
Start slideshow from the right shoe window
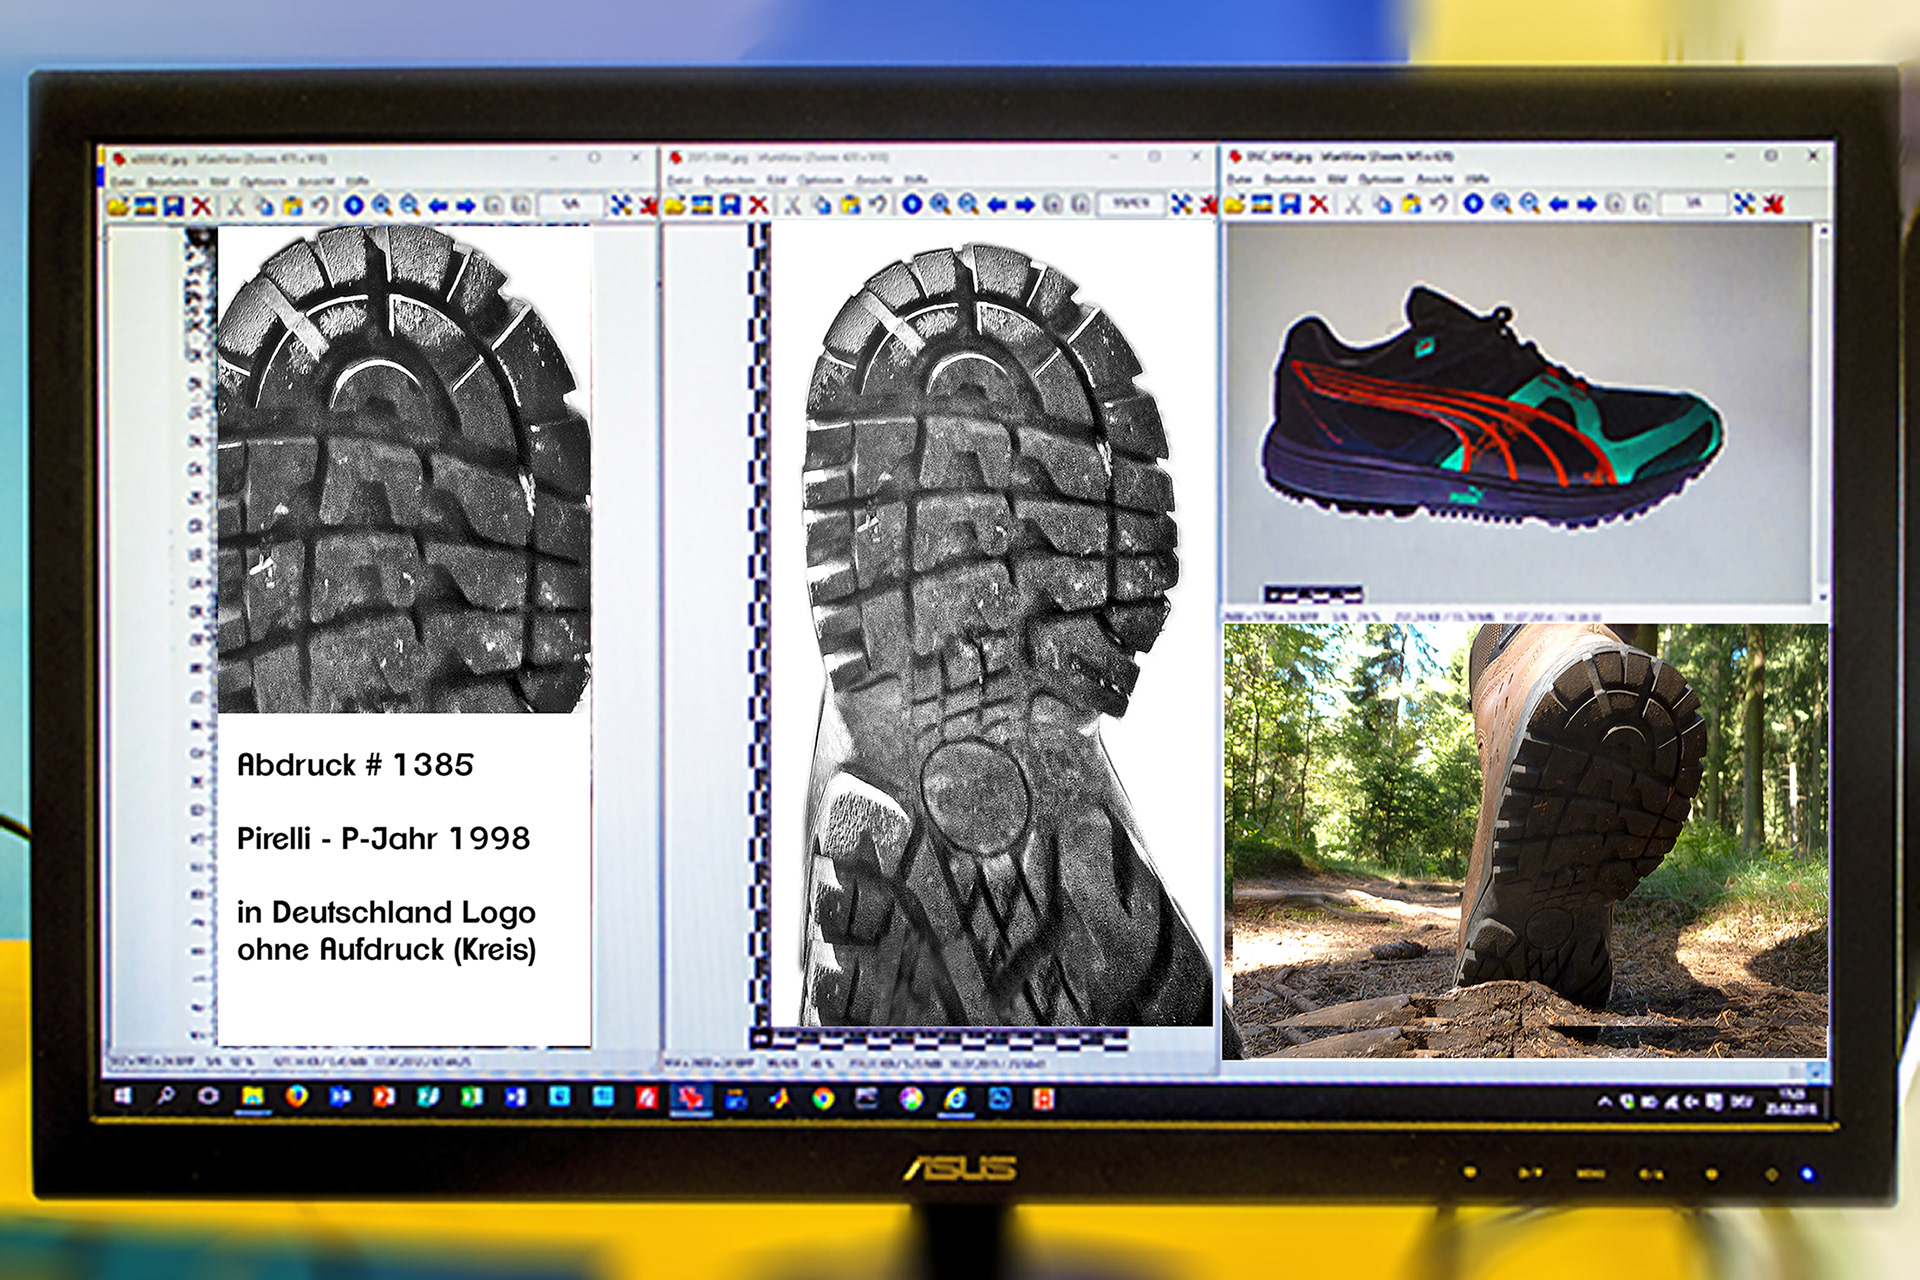1263,204
